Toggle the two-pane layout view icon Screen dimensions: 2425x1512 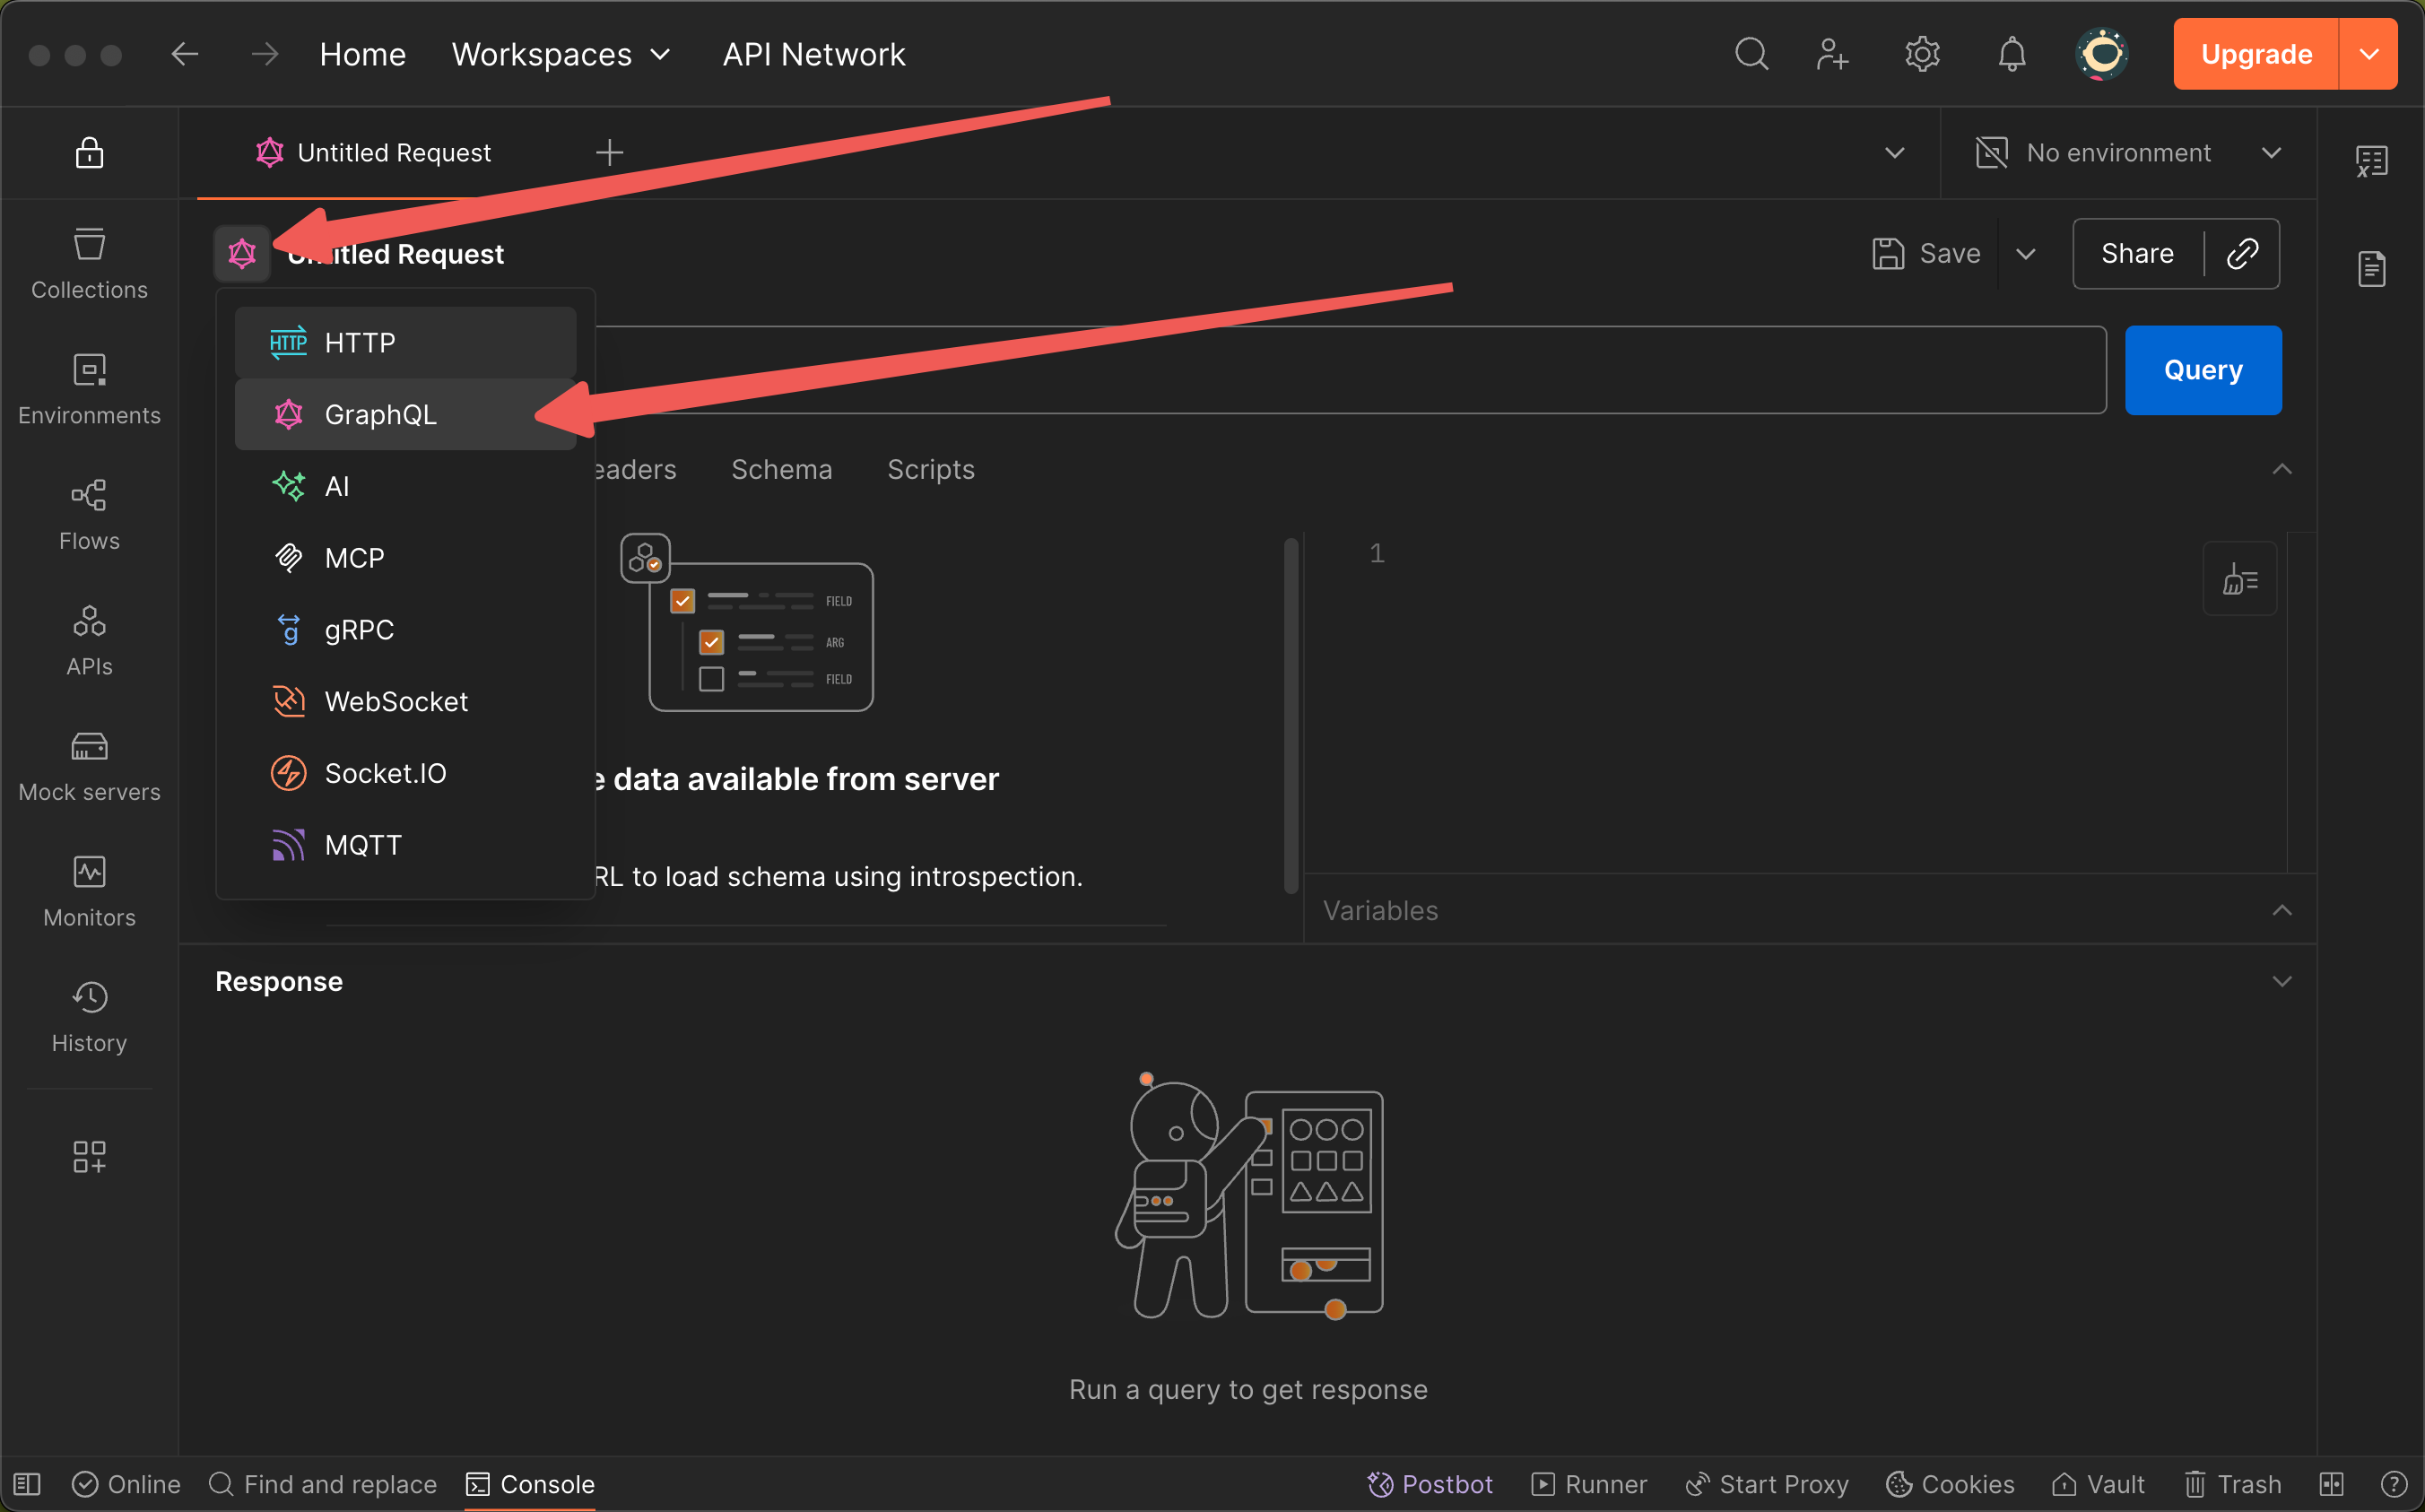[x=2331, y=1484]
